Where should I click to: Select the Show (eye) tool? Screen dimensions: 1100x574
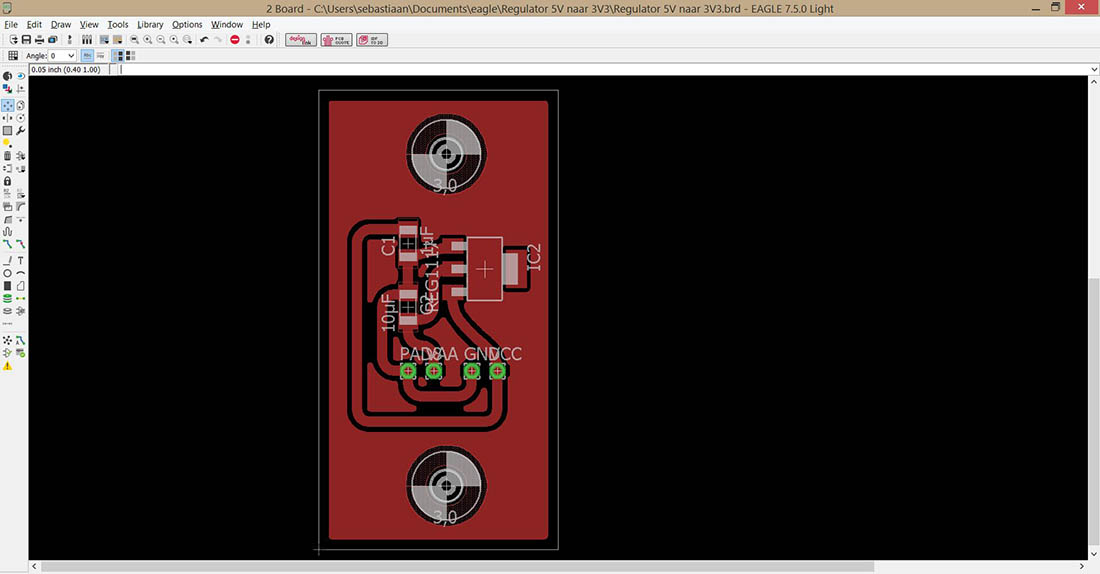point(20,76)
